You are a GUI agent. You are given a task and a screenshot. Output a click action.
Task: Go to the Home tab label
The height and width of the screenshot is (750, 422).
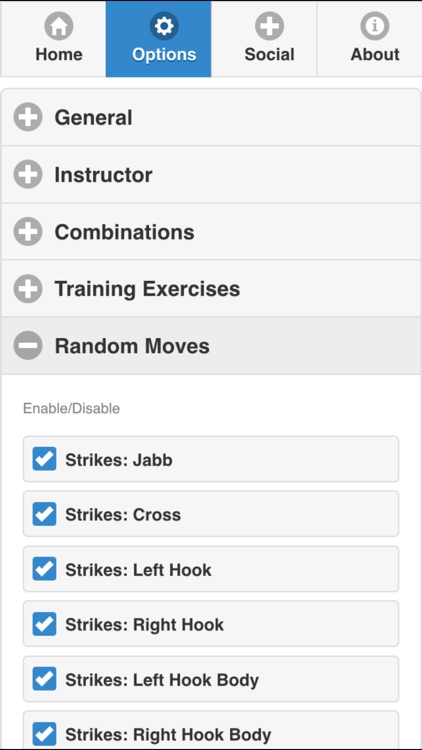click(59, 54)
